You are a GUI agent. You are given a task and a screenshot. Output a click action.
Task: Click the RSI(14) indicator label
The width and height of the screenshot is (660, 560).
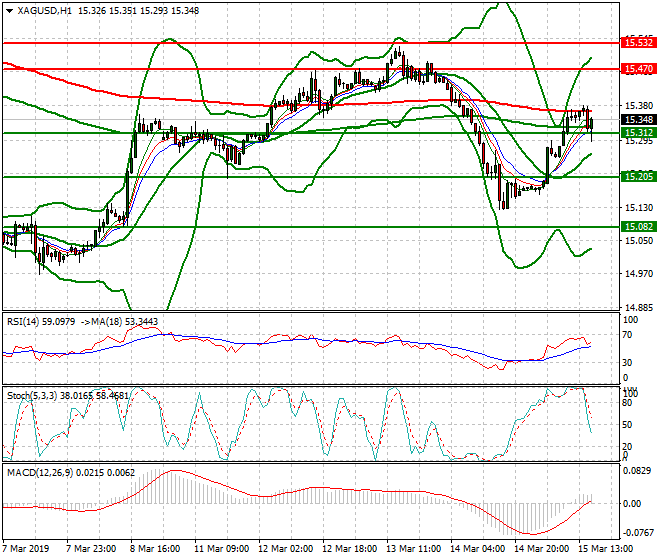pos(25,321)
